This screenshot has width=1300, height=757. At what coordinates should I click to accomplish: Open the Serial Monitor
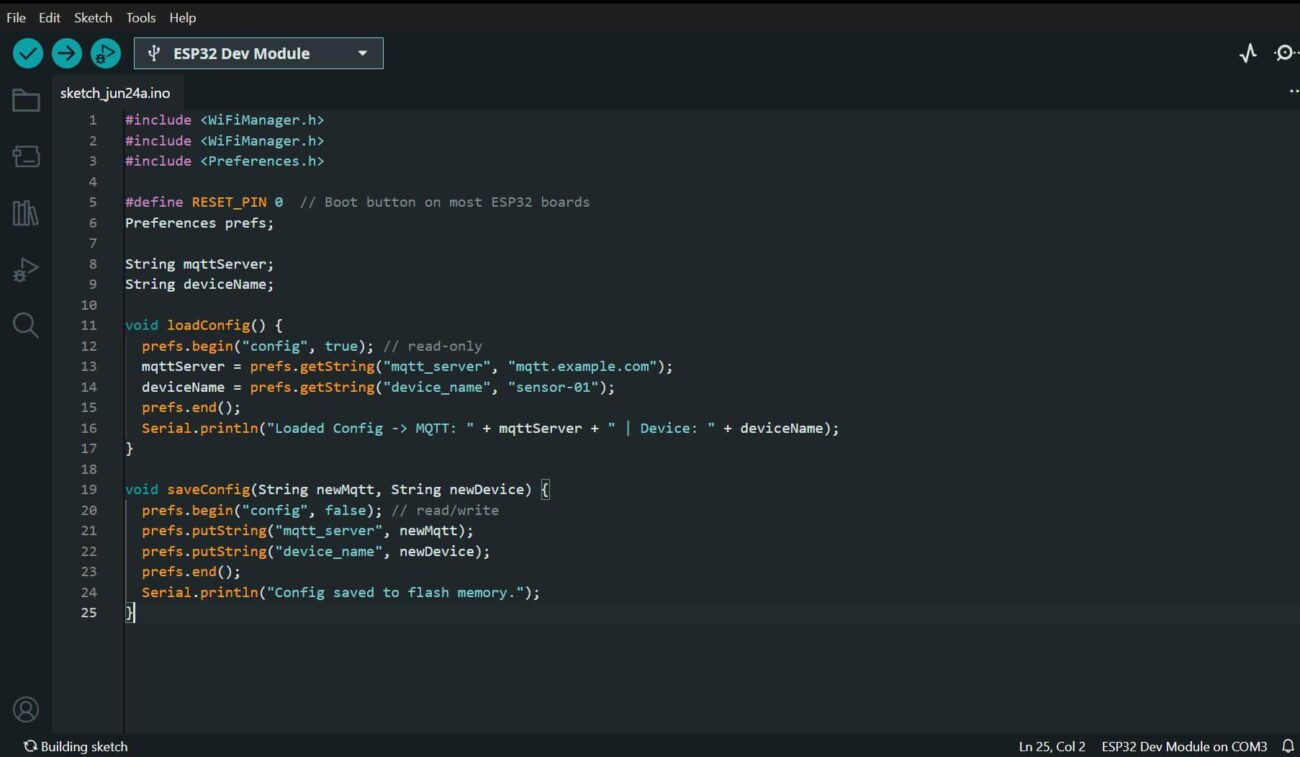[x=1286, y=53]
